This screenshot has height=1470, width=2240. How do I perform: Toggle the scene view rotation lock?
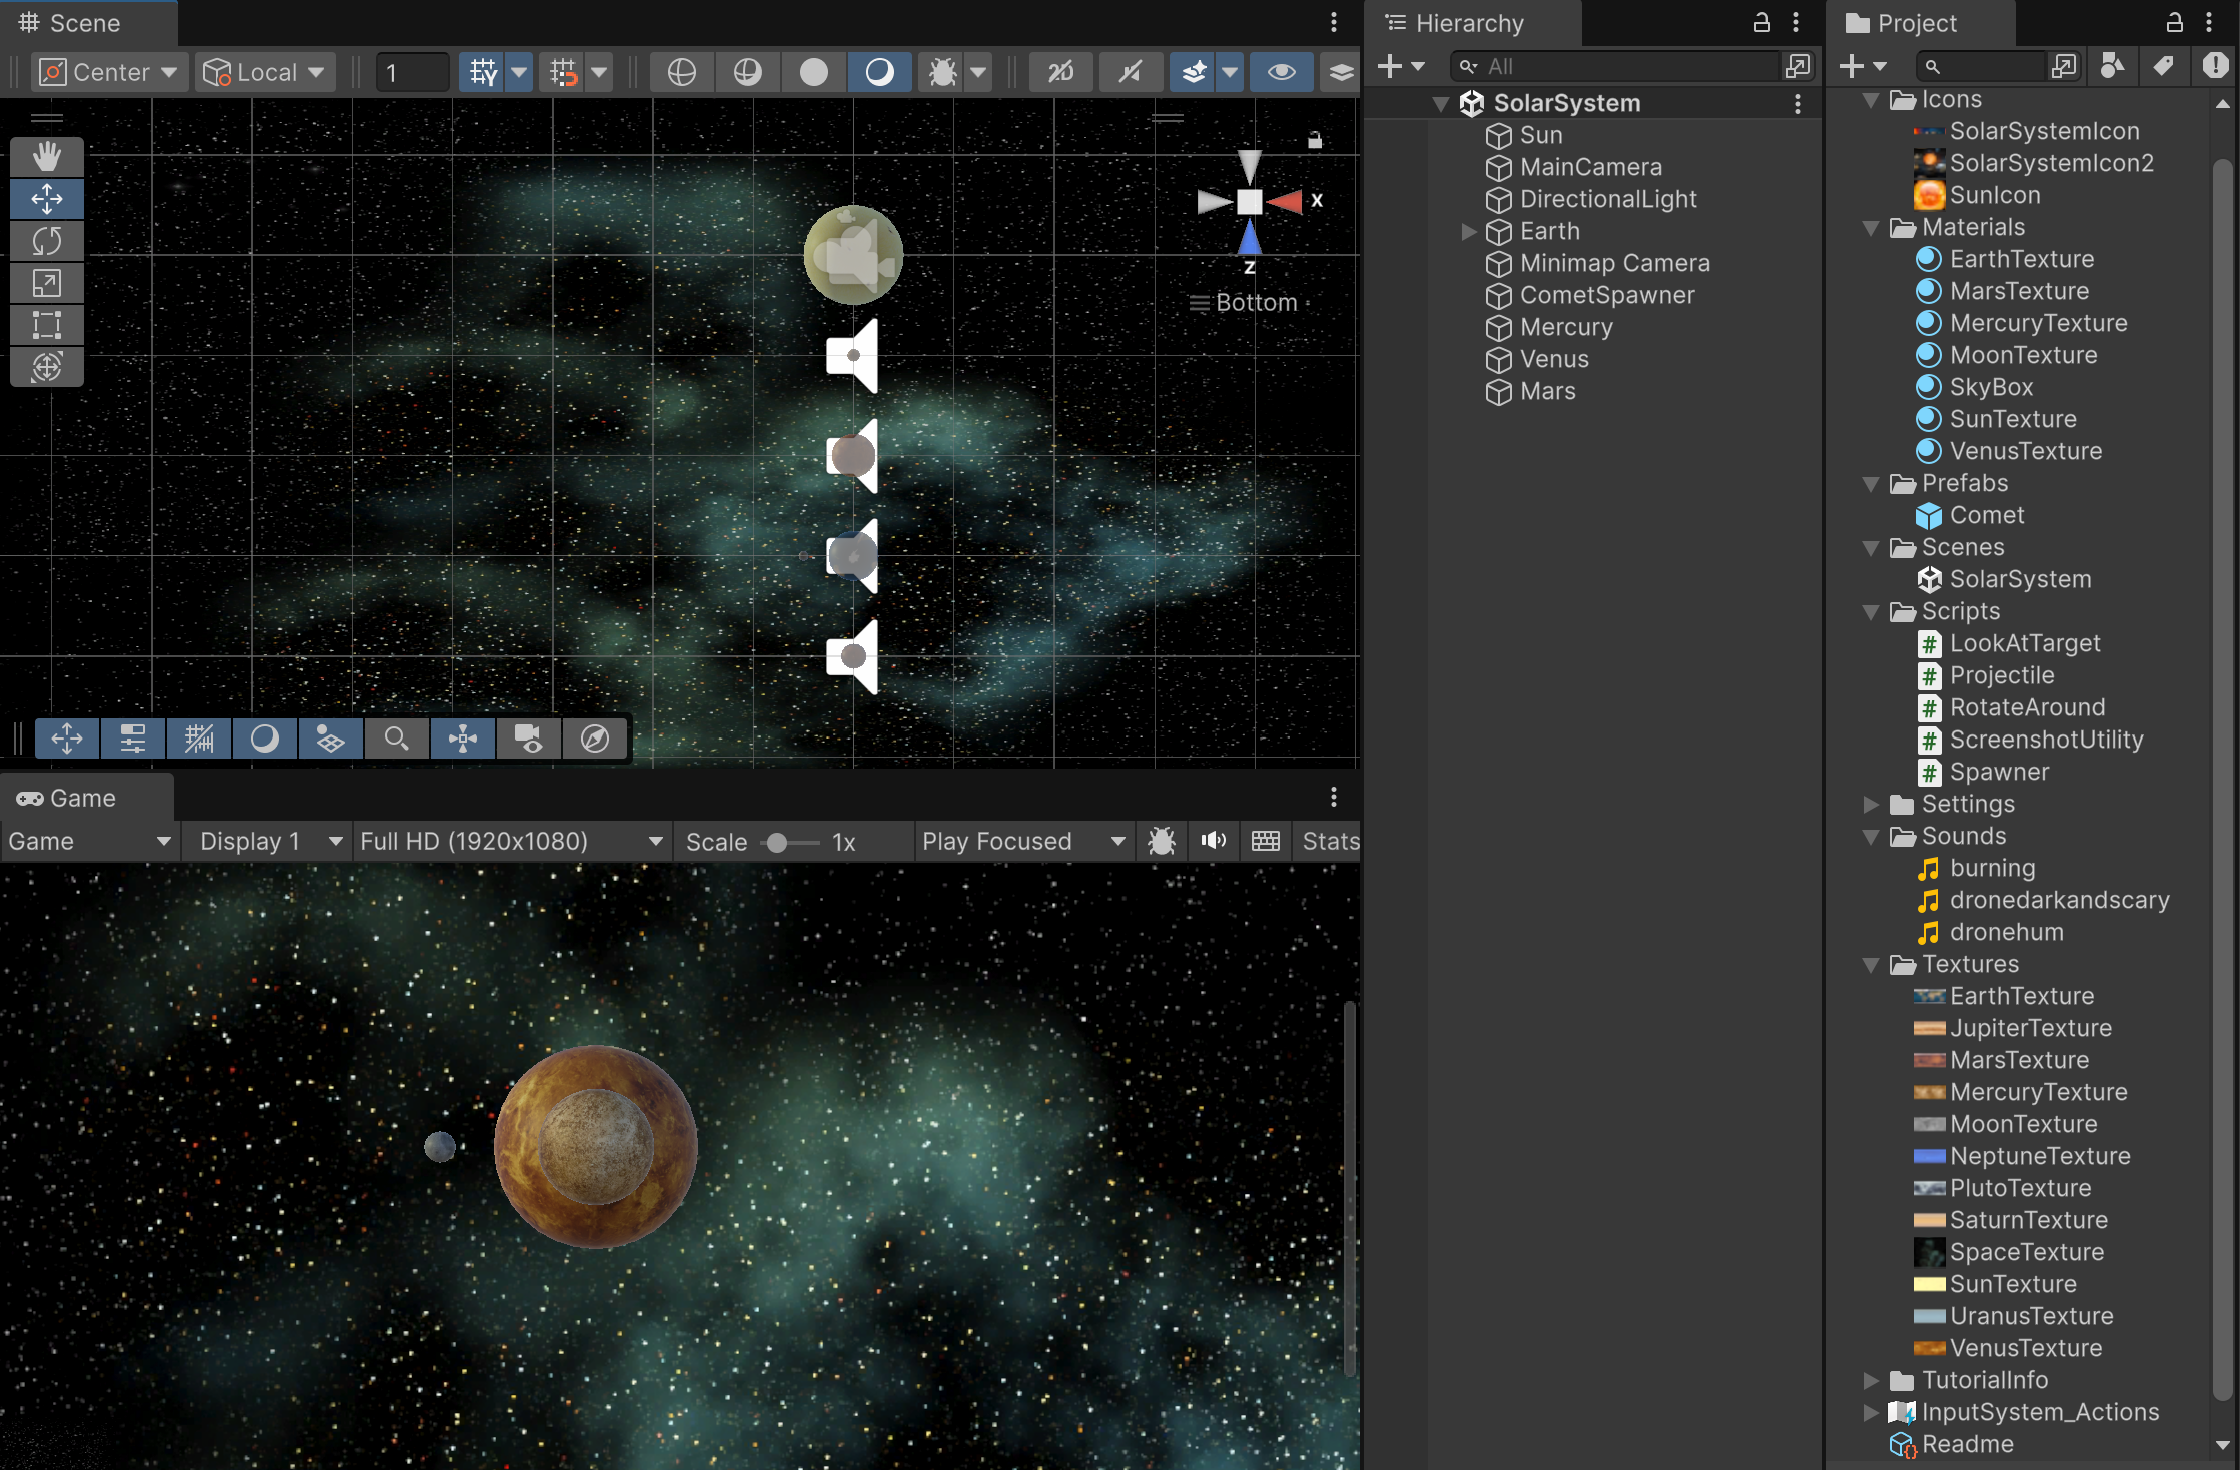point(1315,140)
